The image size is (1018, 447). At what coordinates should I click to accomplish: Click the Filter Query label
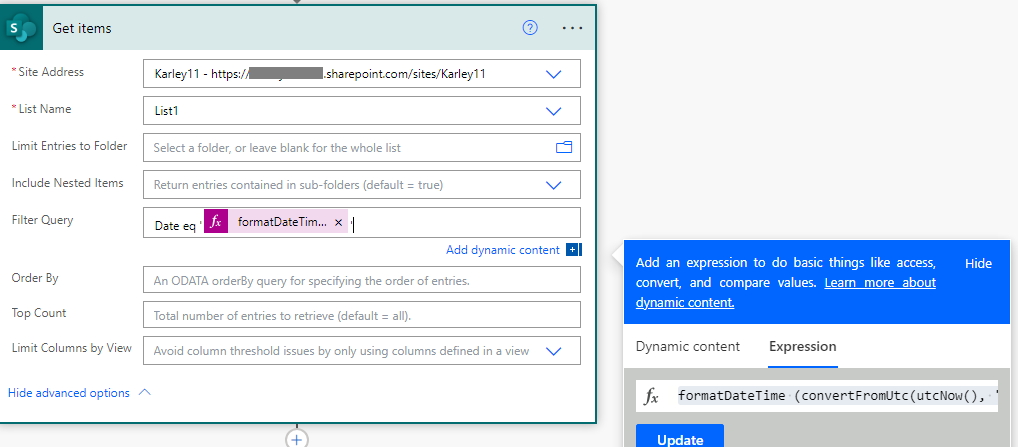pos(42,220)
